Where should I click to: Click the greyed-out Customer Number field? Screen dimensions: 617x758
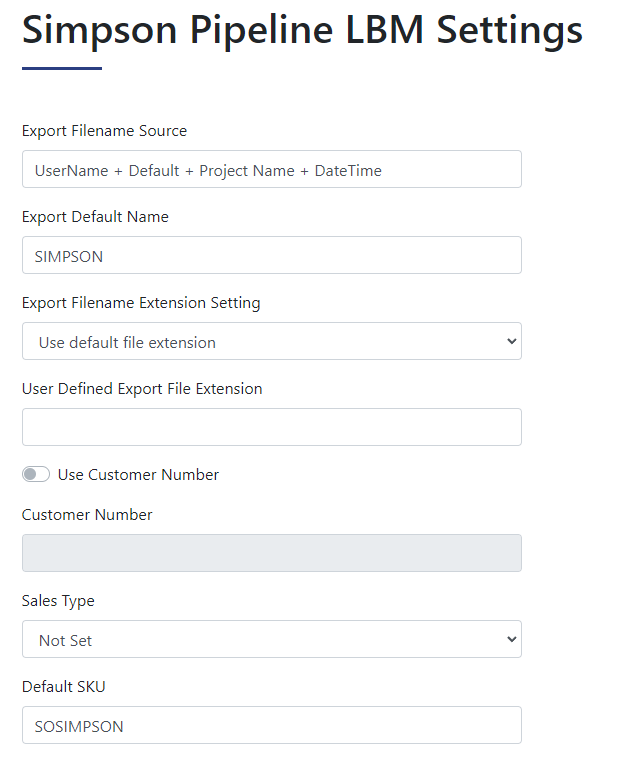pyautogui.click(x=272, y=553)
